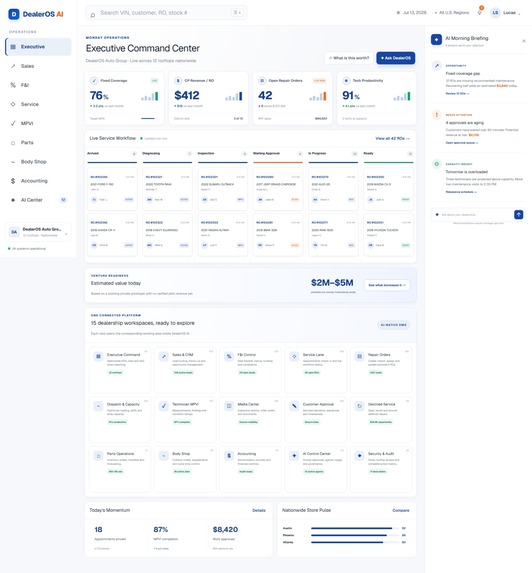This screenshot has height=573, width=532.
Task: Click the Parts Operations workspace icon
Action: tap(98, 455)
